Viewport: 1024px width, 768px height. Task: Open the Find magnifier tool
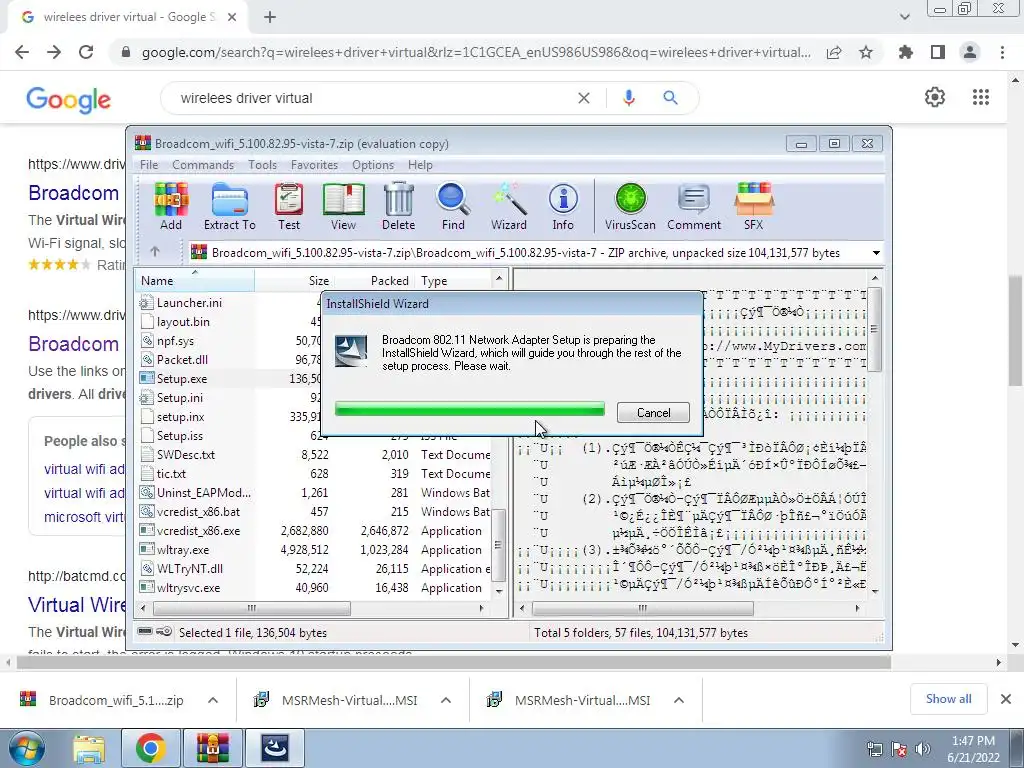click(x=453, y=206)
